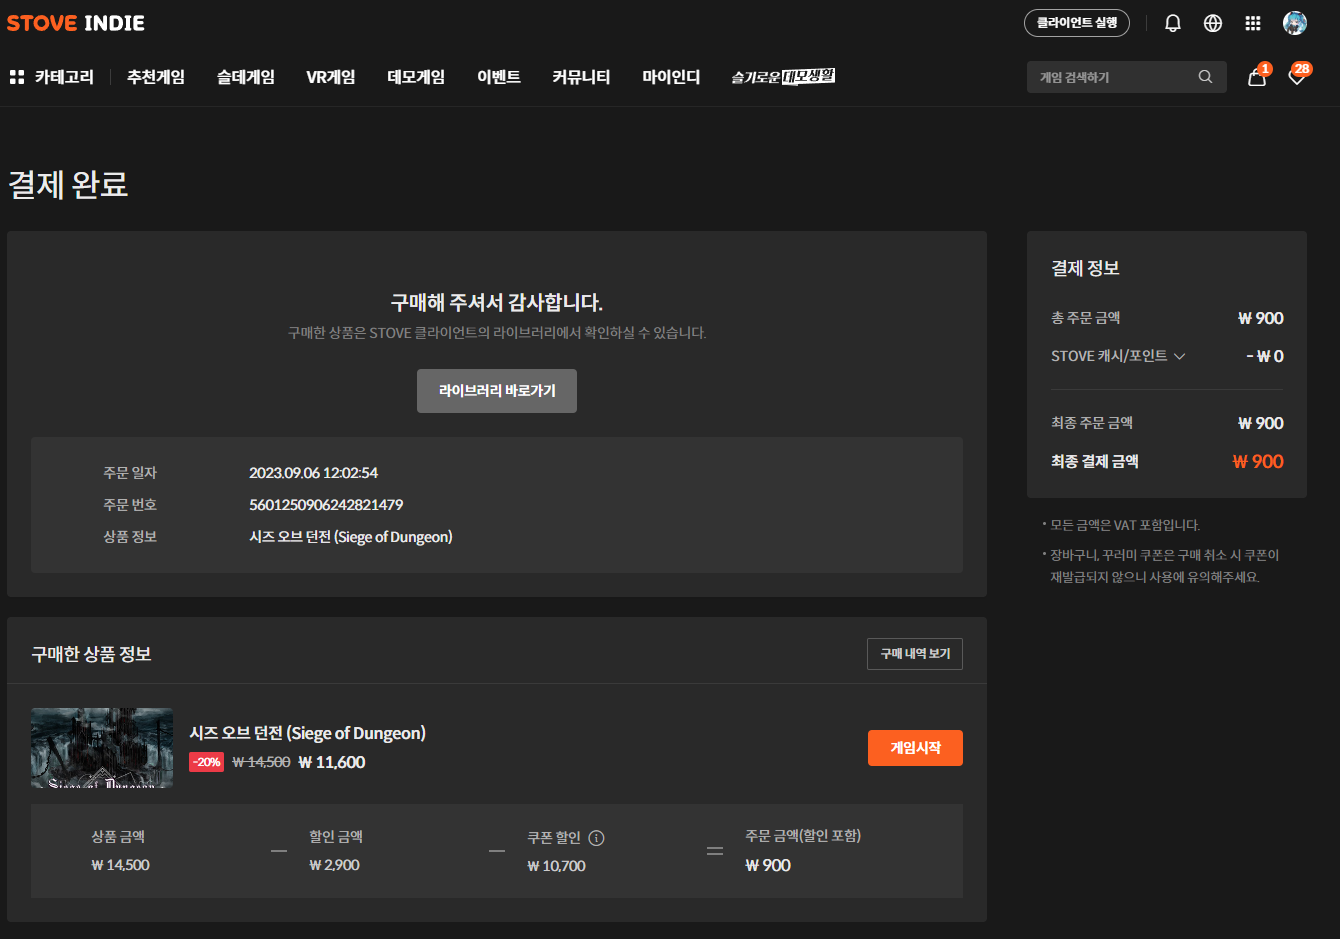Expand the STOVE 캐시/포인트 chevron
The height and width of the screenshot is (939, 1340).
coord(1180,356)
